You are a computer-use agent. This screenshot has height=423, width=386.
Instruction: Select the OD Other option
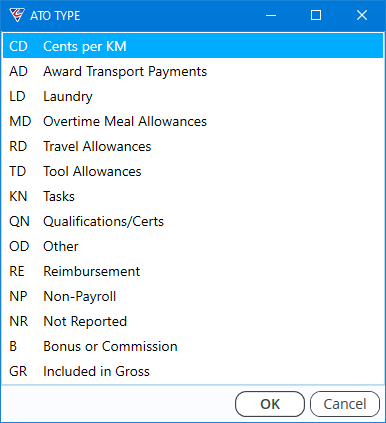[193, 246]
